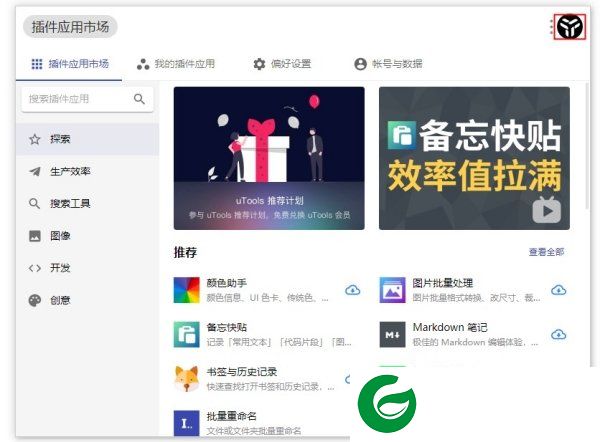Click the 备忘快贴 description text
Image resolution: width=600 pixels, height=442 pixels.
tap(279, 342)
